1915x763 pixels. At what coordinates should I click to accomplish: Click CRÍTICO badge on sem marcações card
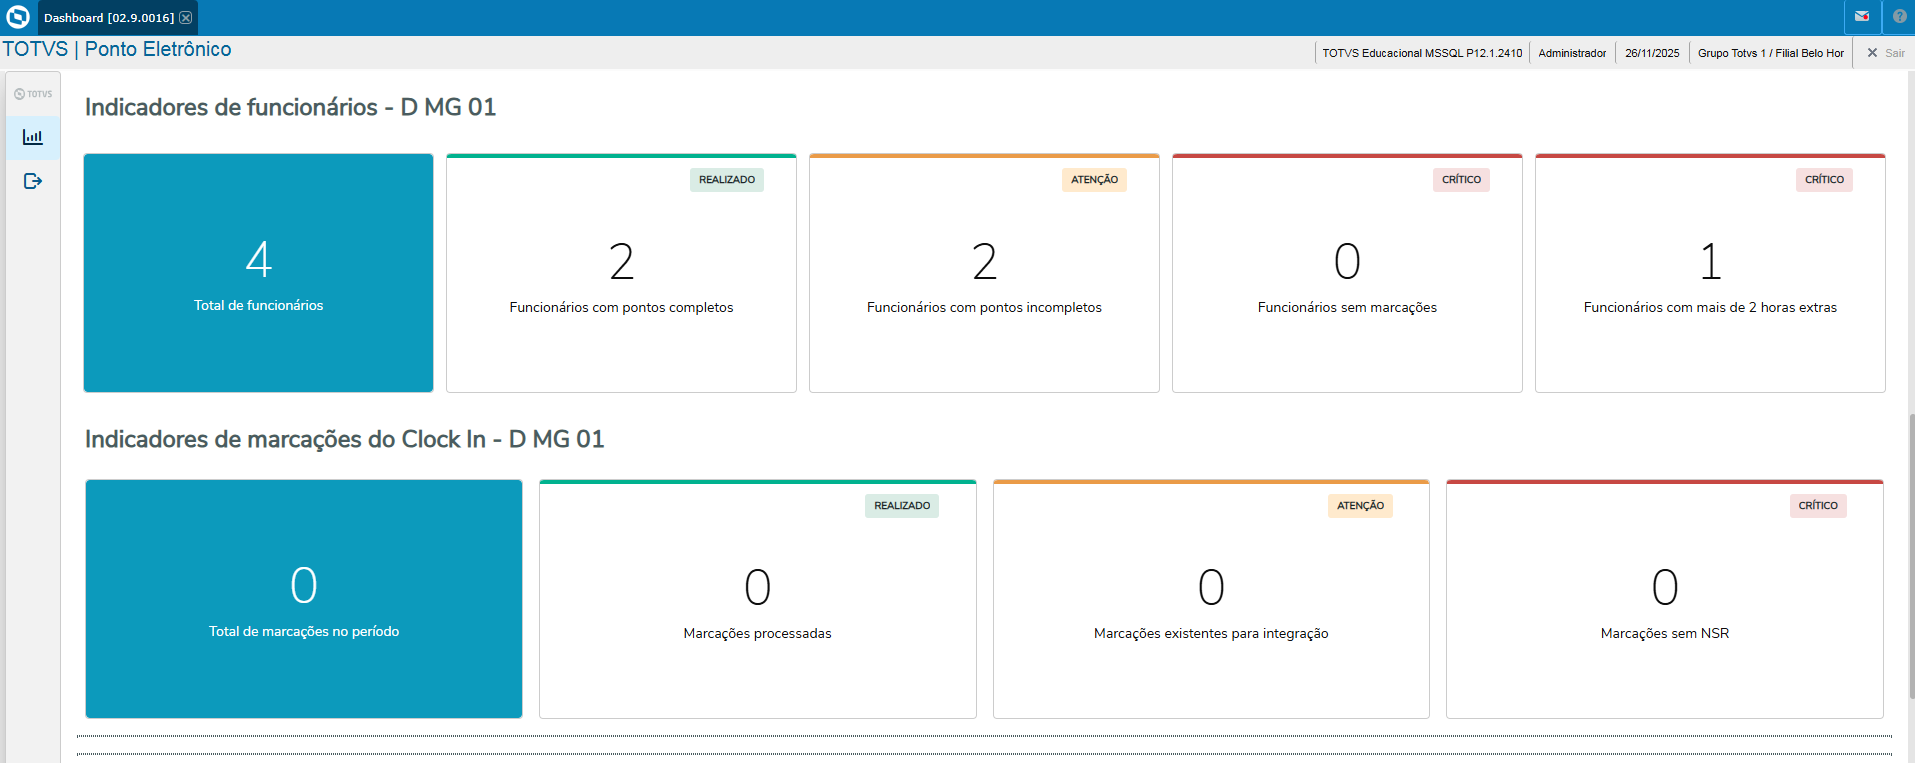pyautogui.click(x=1461, y=180)
